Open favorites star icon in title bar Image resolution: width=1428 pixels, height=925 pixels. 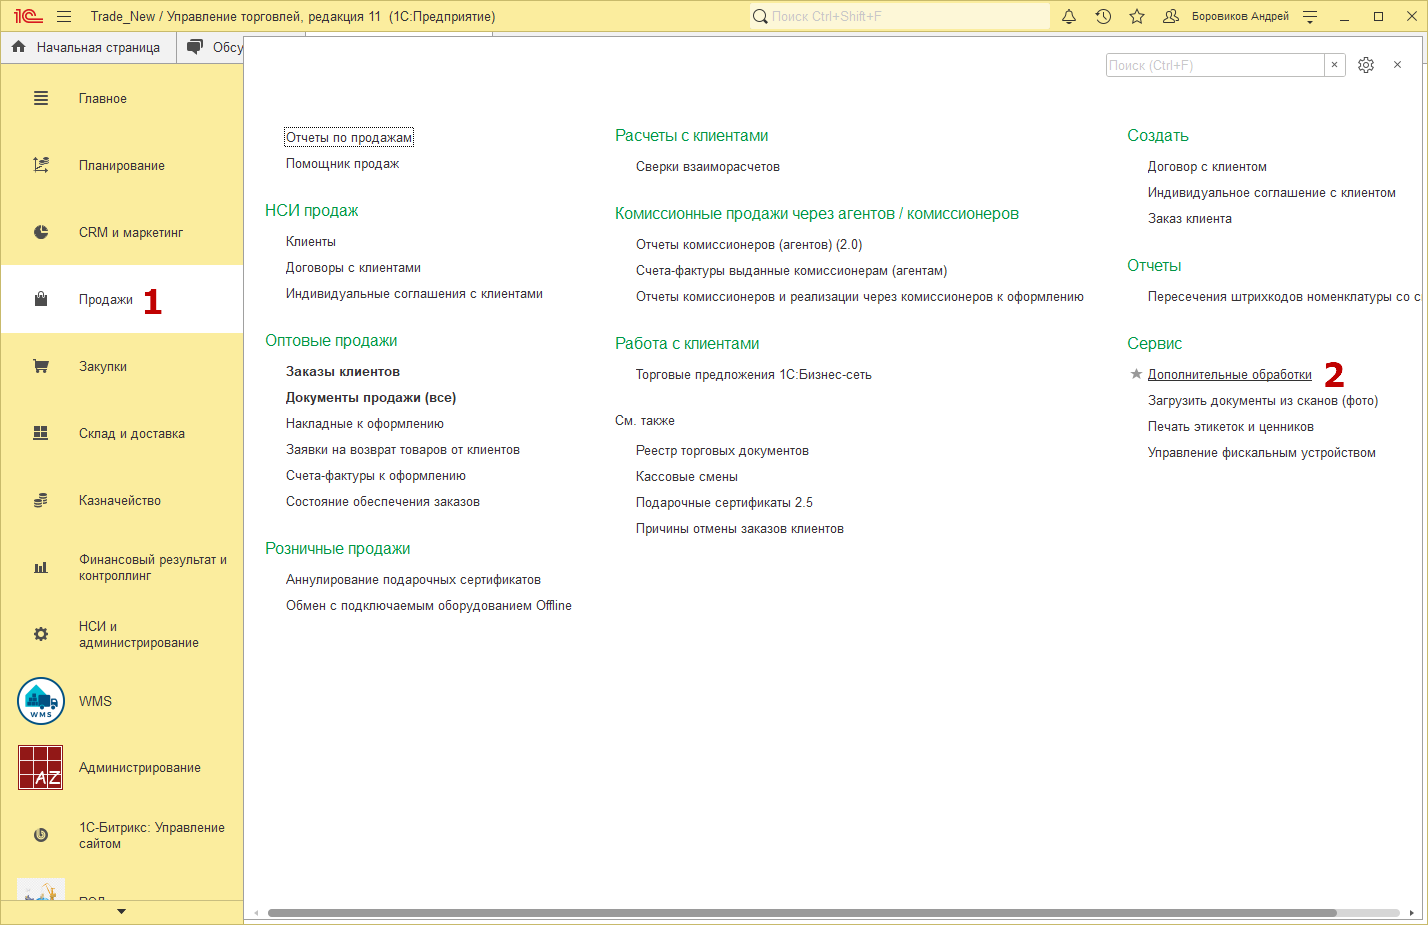[1137, 16]
